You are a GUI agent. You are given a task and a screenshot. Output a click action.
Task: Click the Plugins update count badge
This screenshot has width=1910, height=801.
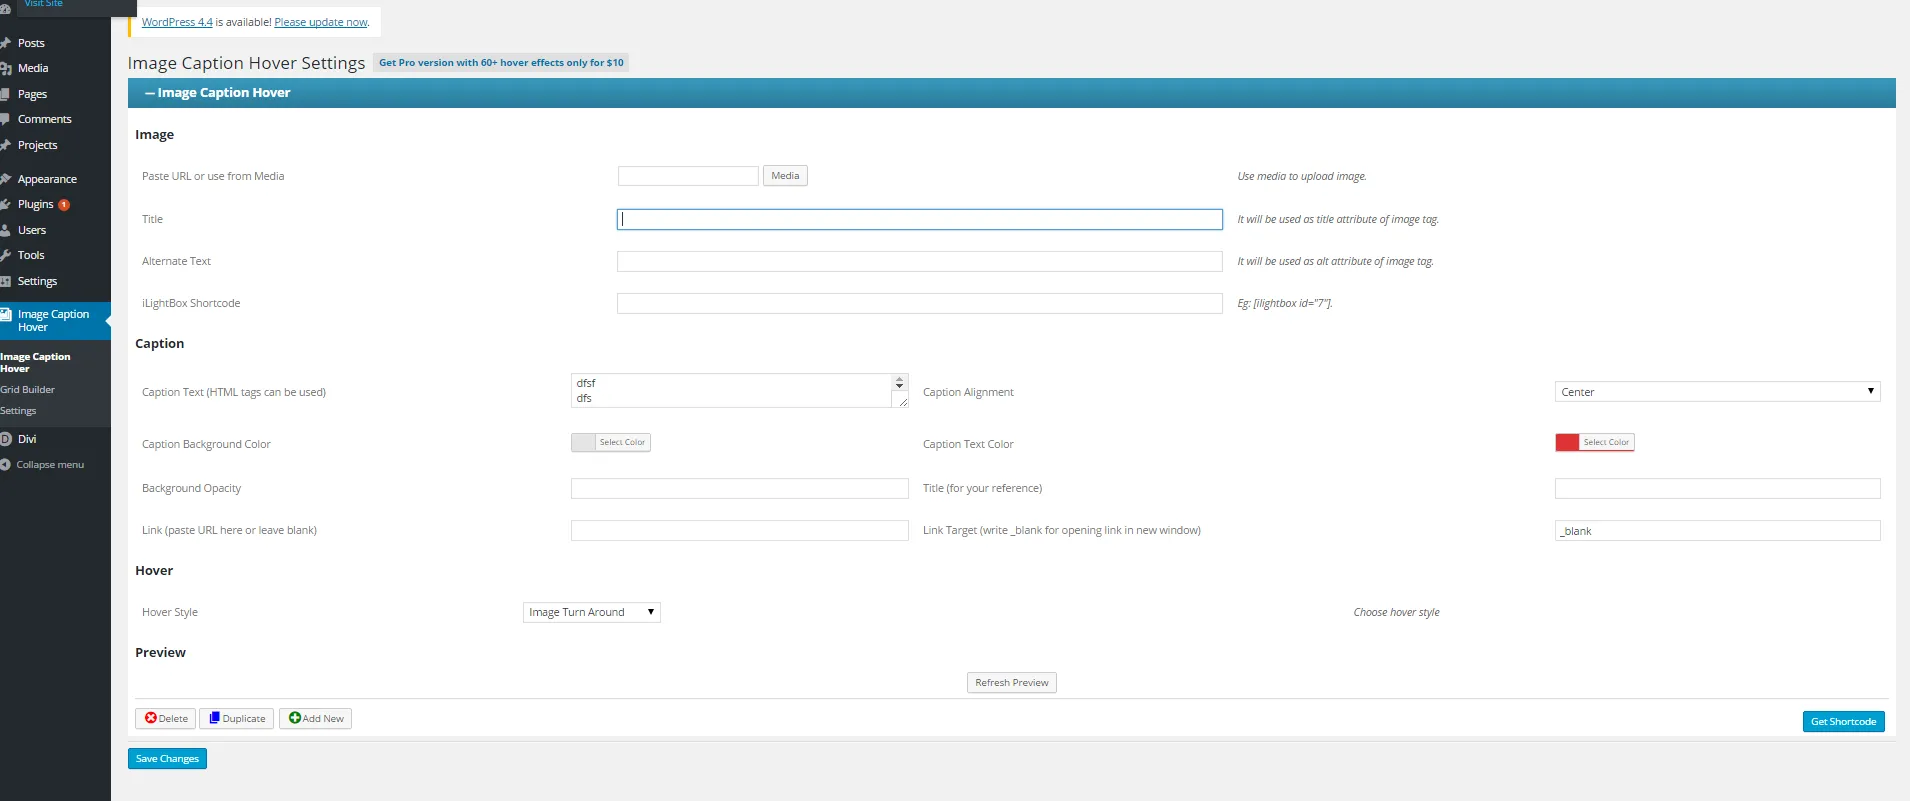click(x=64, y=205)
